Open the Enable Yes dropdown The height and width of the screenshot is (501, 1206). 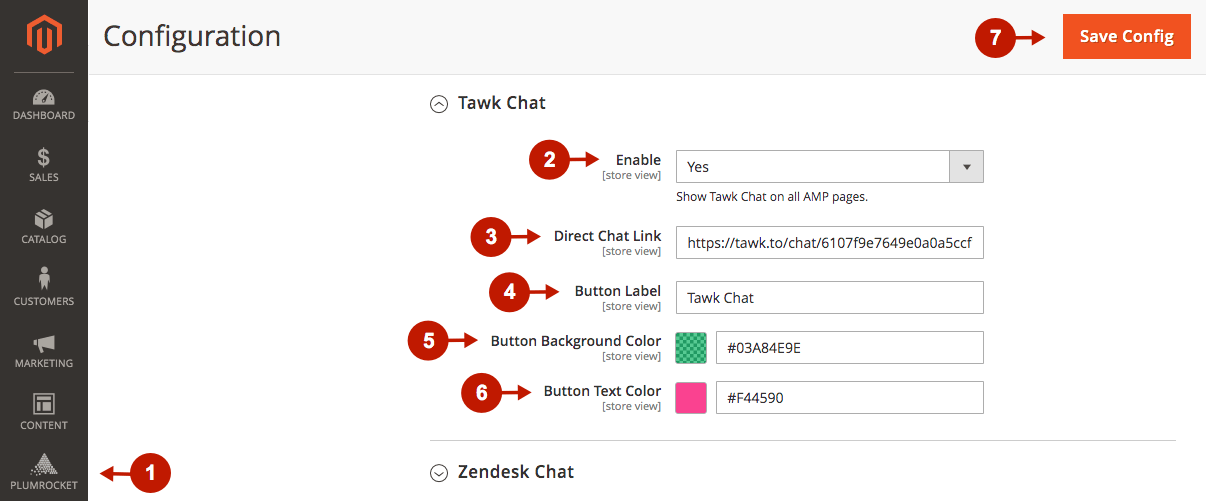(x=812, y=167)
